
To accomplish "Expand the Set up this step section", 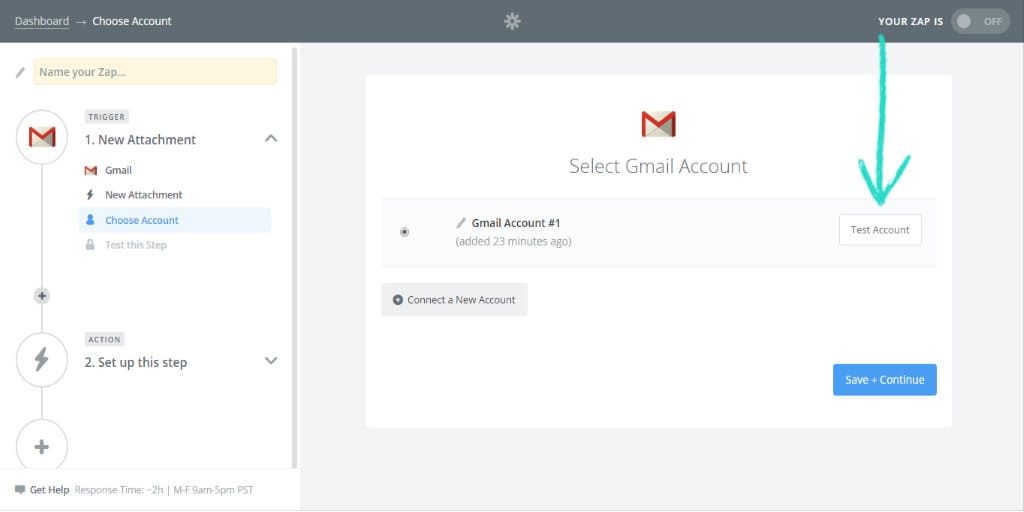I will tap(271, 360).
